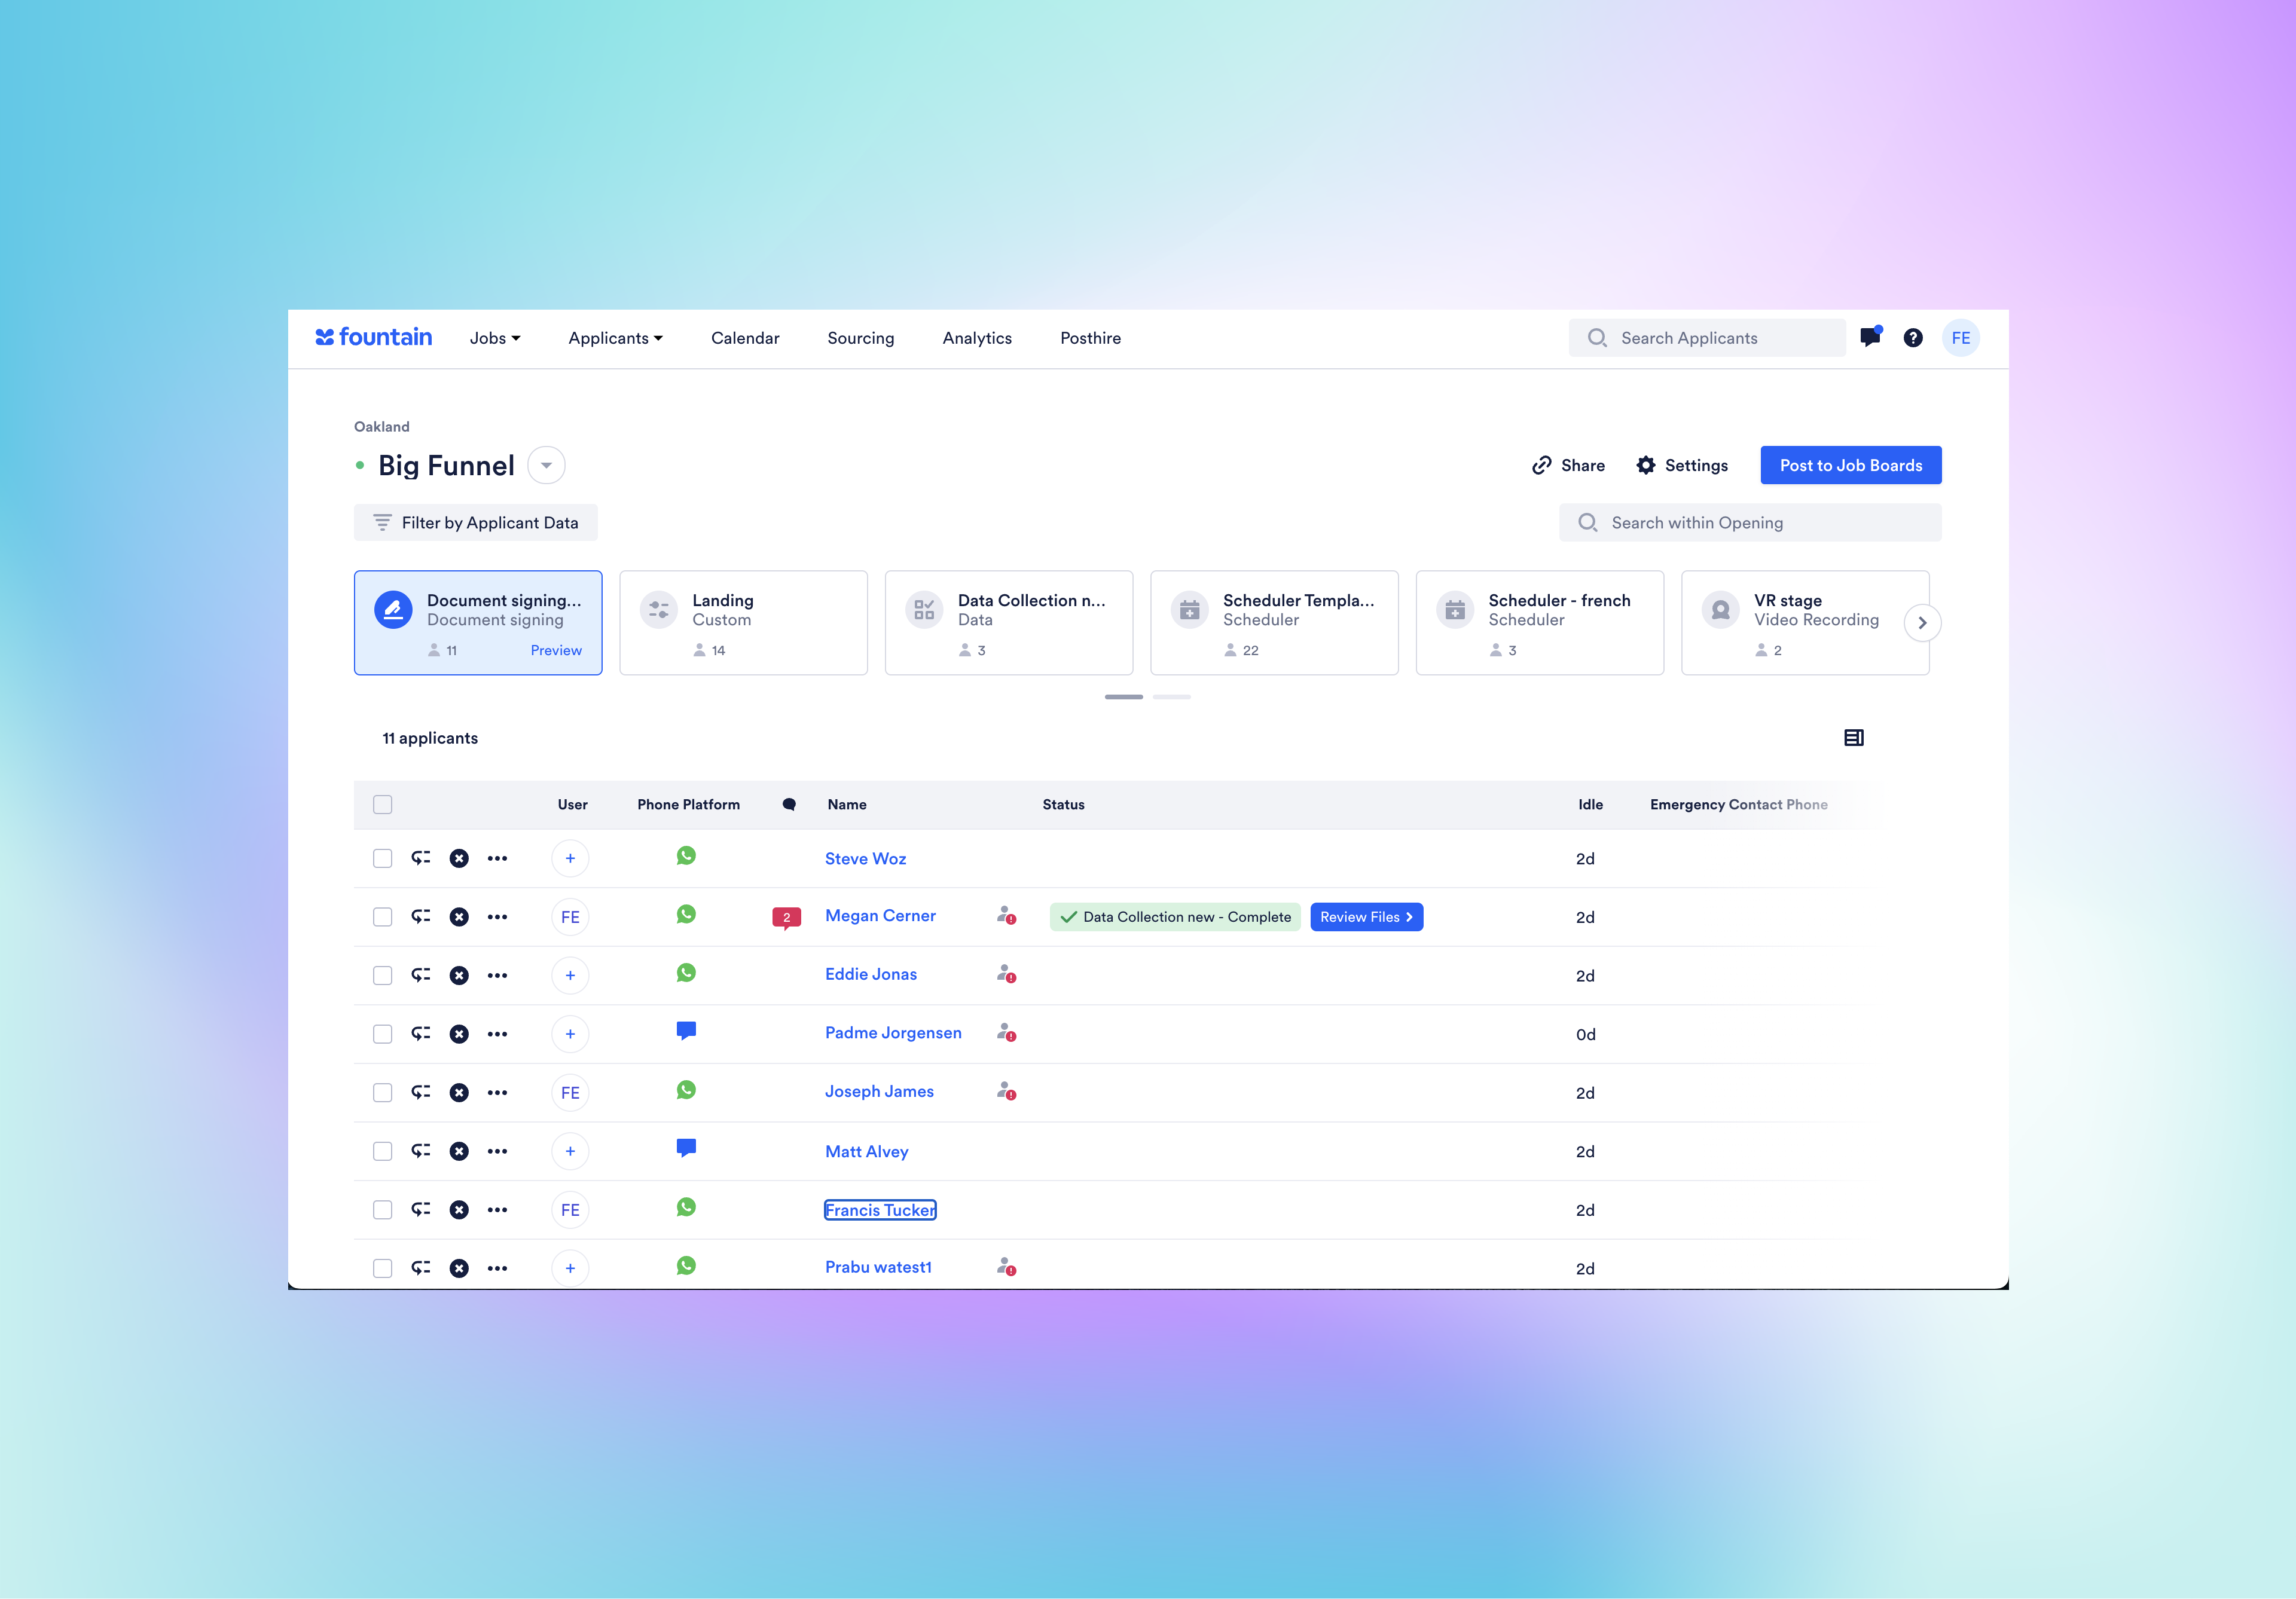Image resolution: width=2296 pixels, height=1599 pixels.
Task: Assign user to Padme Jorgensen via plus
Action: (570, 1034)
